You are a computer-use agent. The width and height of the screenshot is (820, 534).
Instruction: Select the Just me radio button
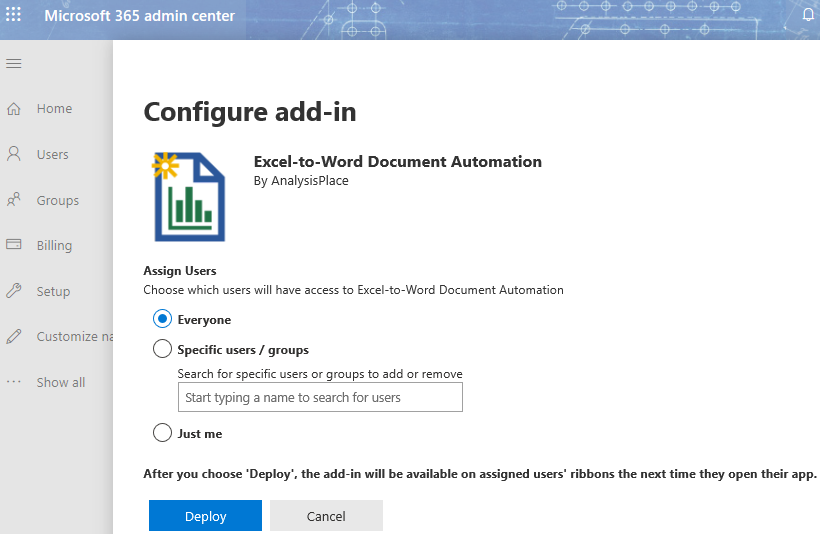pyautogui.click(x=162, y=433)
